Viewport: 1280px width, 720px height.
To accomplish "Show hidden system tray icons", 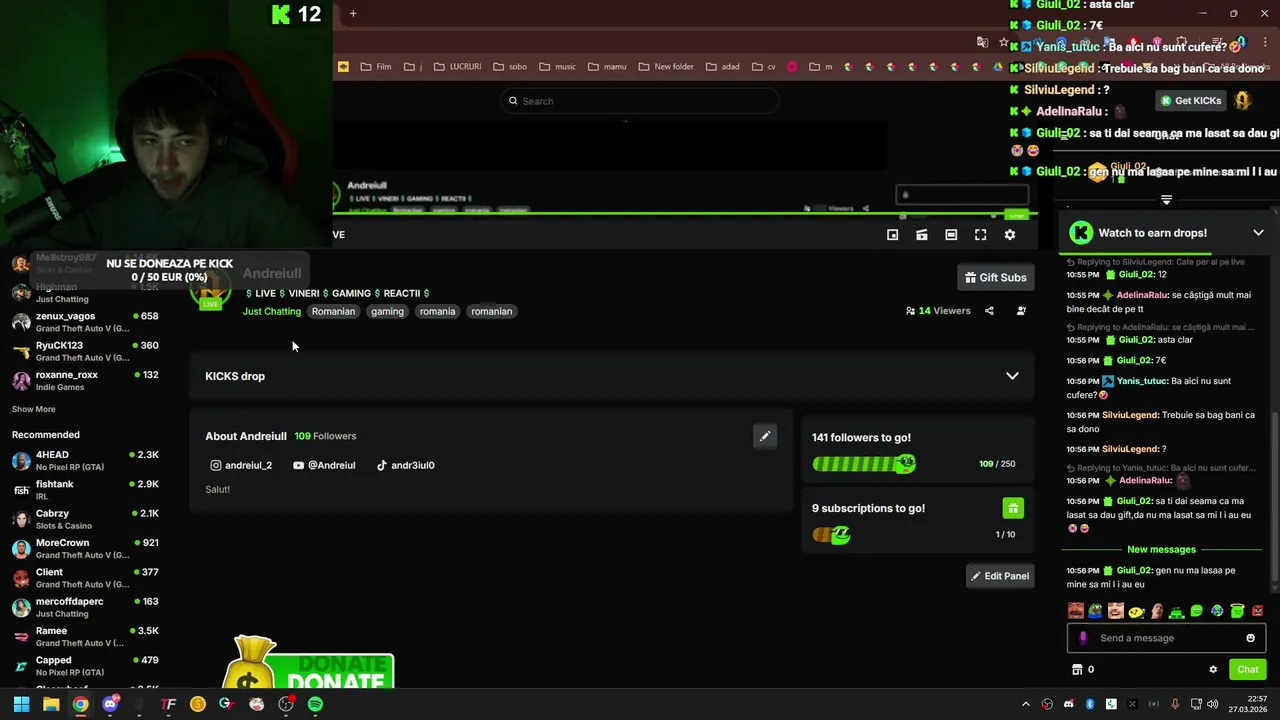I will (1025, 704).
